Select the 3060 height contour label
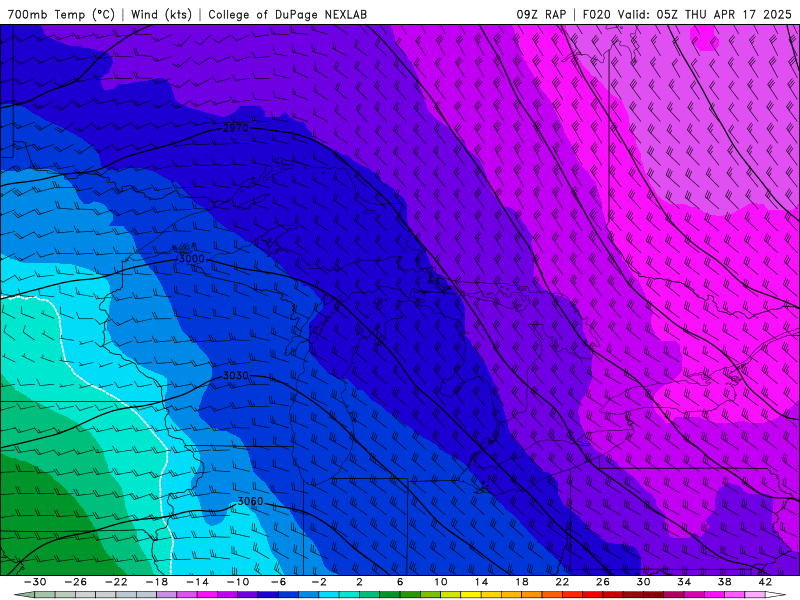This screenshot has width=800, height=600. coord(251,502)
